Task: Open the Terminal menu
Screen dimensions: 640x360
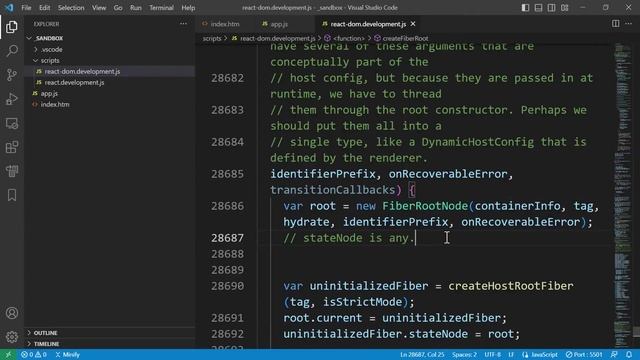Action: click(161, 7)
